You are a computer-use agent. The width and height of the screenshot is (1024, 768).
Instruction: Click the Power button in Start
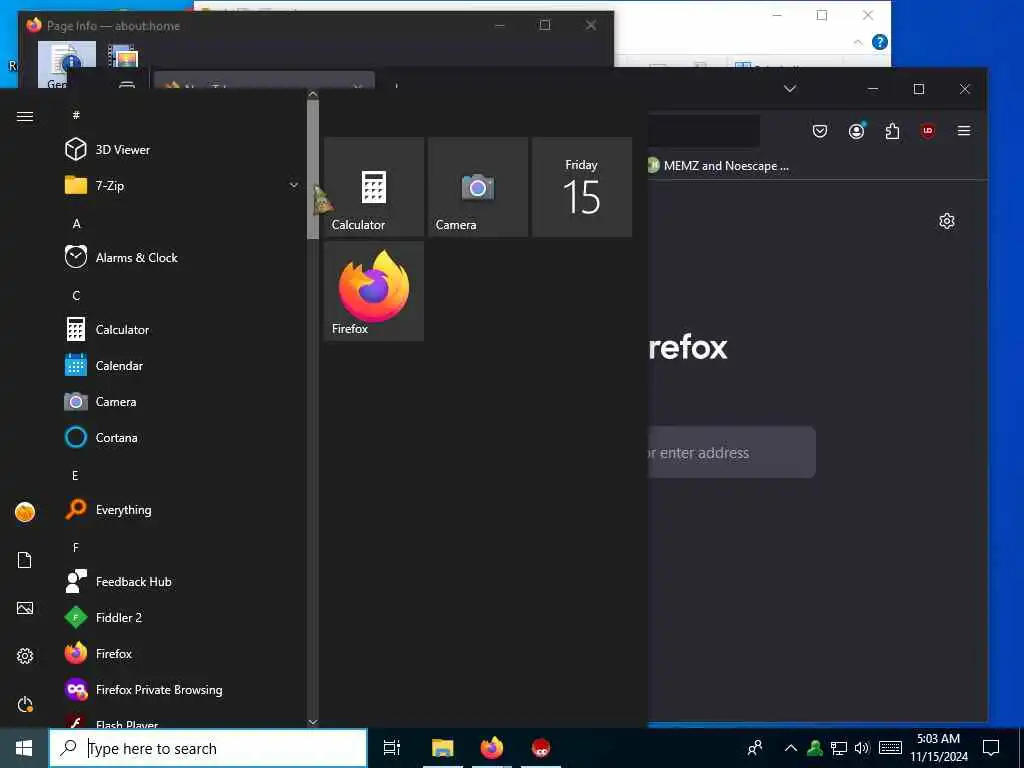25,704
